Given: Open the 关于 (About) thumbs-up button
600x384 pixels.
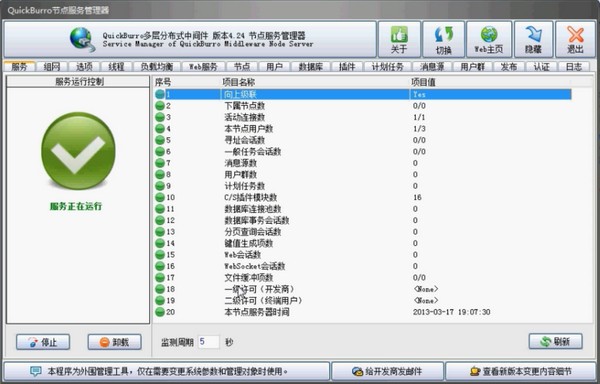Looking at the screenshot, I should (399, 39).
